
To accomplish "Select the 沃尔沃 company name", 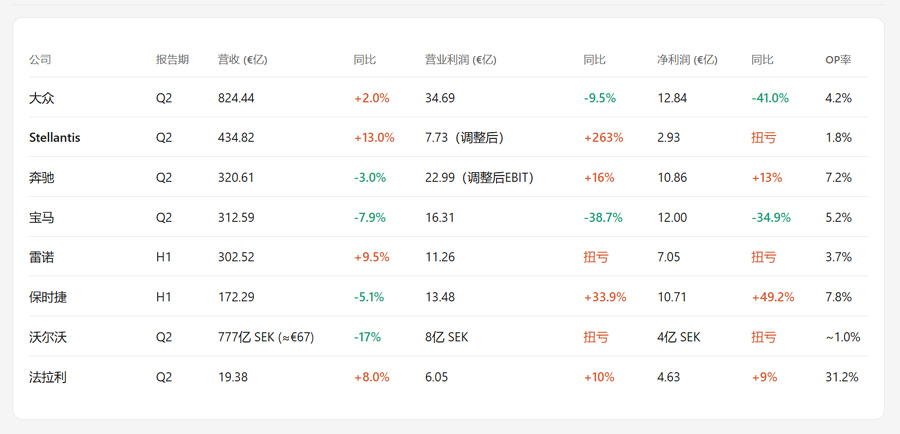I will pos(48,337).
